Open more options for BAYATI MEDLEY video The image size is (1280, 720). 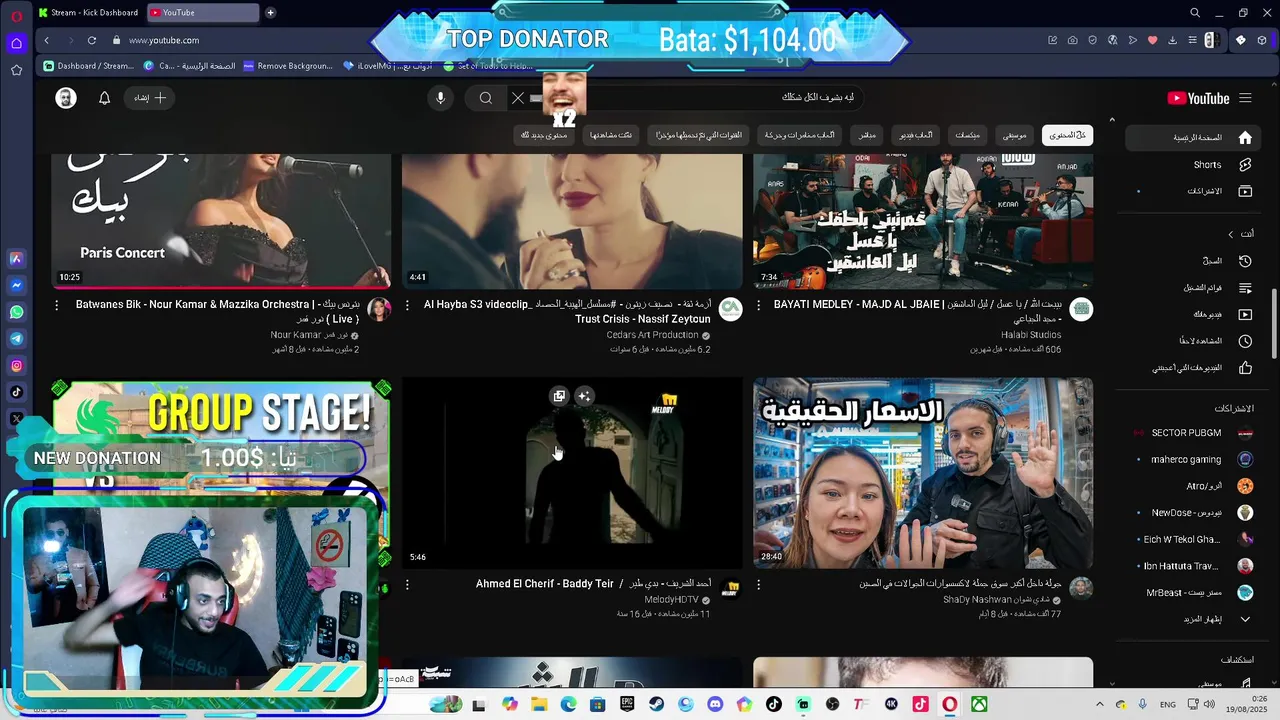758,305
